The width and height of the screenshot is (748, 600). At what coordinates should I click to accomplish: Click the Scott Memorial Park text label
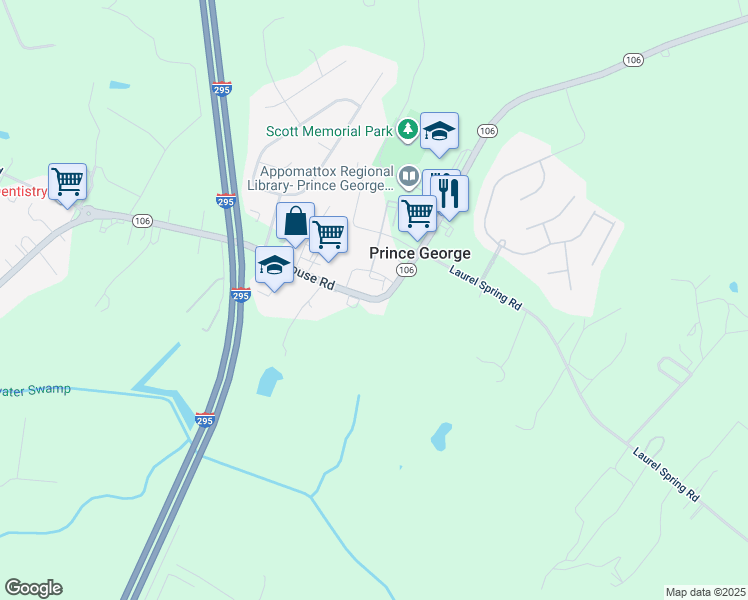point(329,131)
